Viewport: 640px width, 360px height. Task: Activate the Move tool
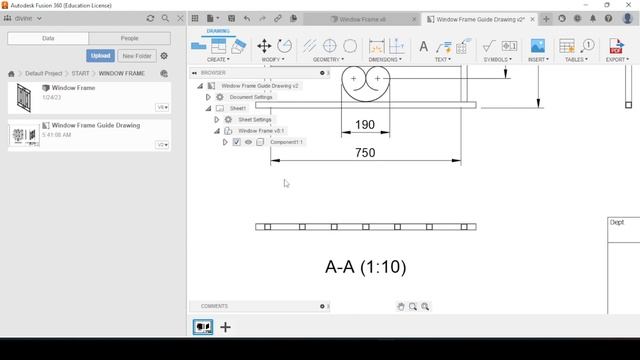tap(264, 46)
